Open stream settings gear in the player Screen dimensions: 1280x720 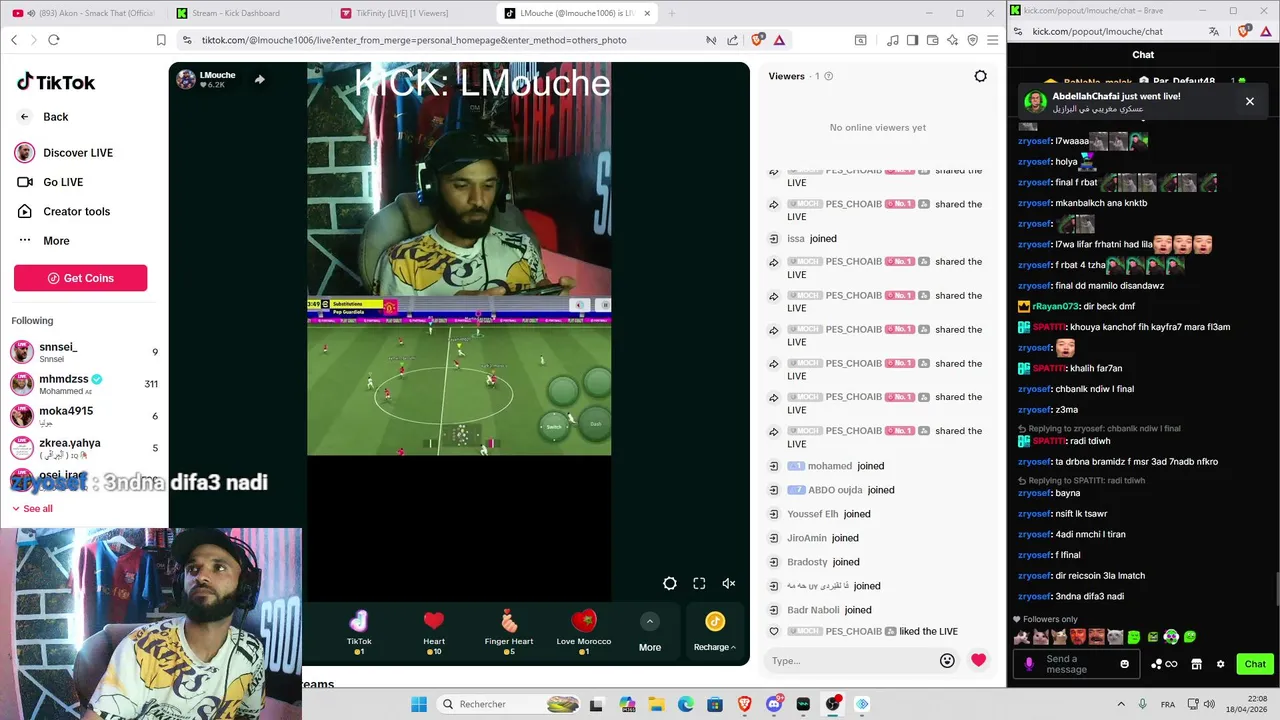point(670,583)
